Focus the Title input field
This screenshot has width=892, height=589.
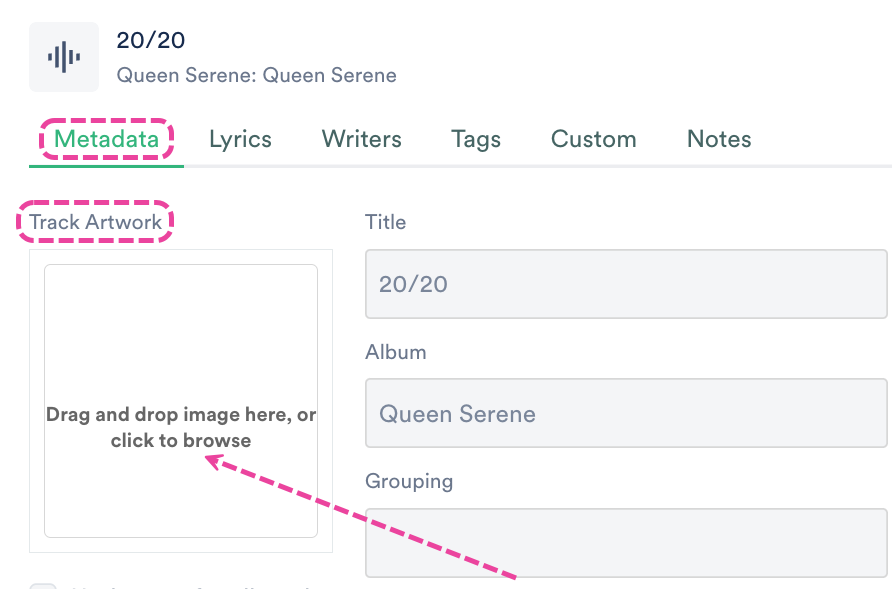pos(626,284)
